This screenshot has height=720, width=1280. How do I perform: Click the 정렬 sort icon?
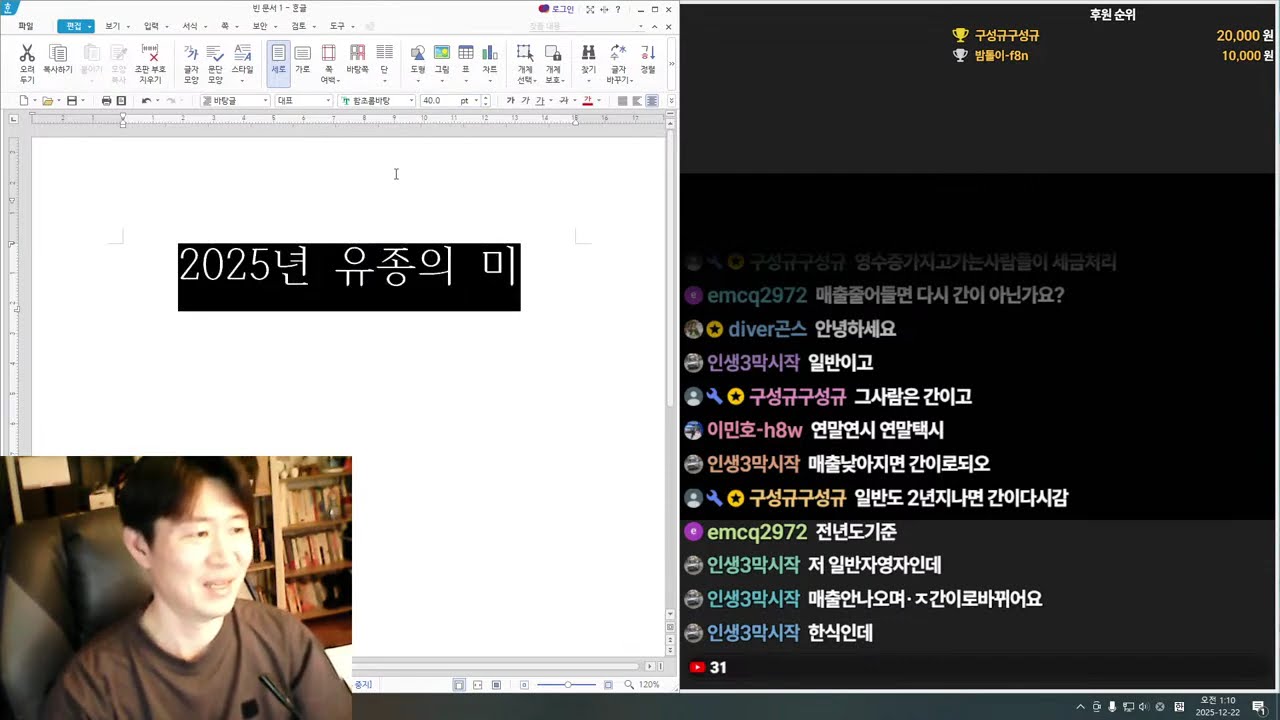pyautogui.click(x=648, y=53)
